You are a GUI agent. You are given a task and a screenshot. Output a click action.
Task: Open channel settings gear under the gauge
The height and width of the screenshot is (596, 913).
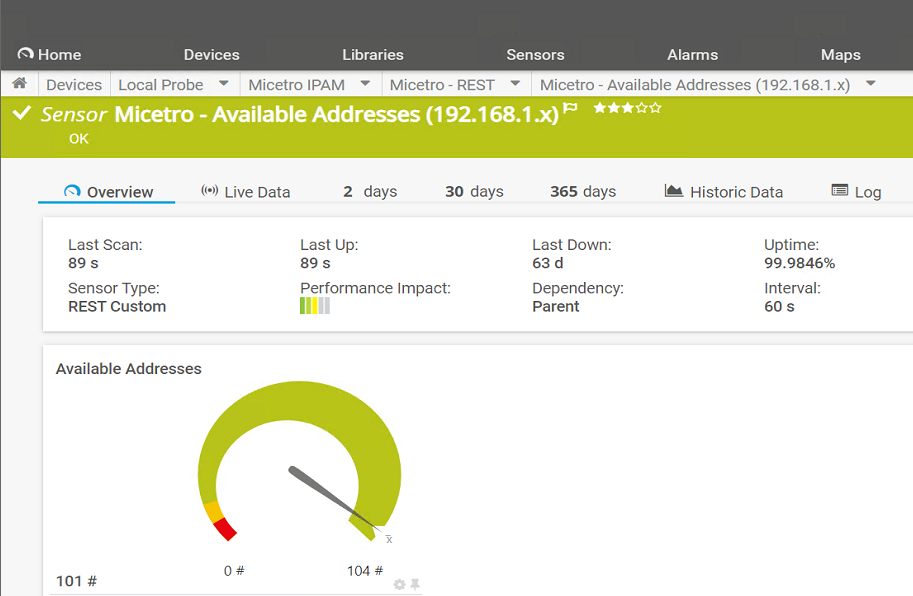coord(399,584)
